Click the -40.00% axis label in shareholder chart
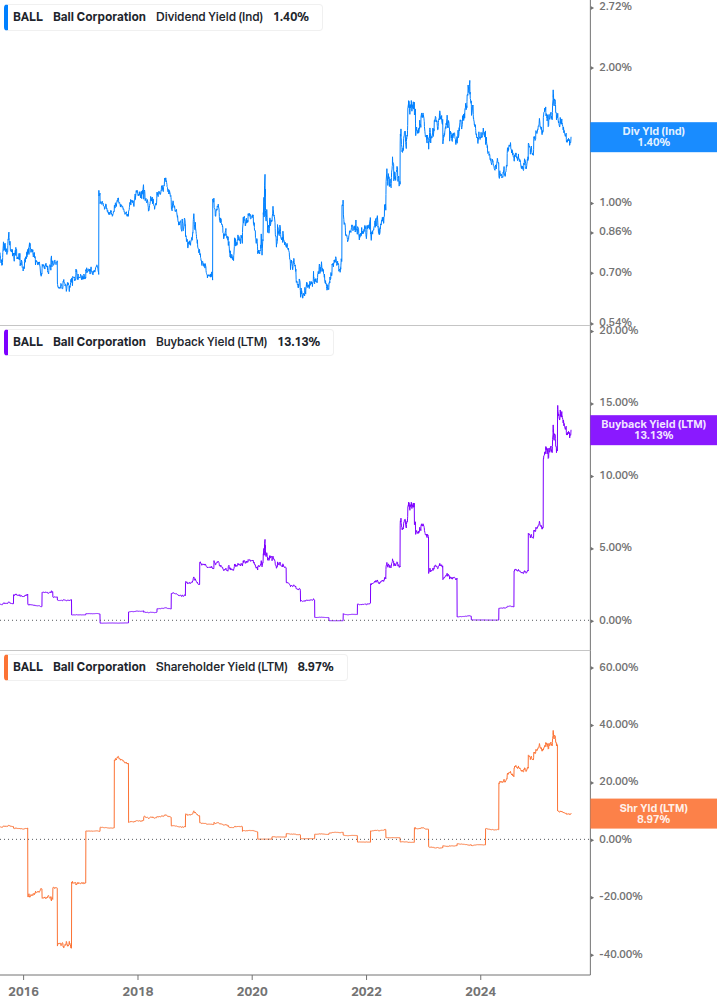 coord(620,954)
